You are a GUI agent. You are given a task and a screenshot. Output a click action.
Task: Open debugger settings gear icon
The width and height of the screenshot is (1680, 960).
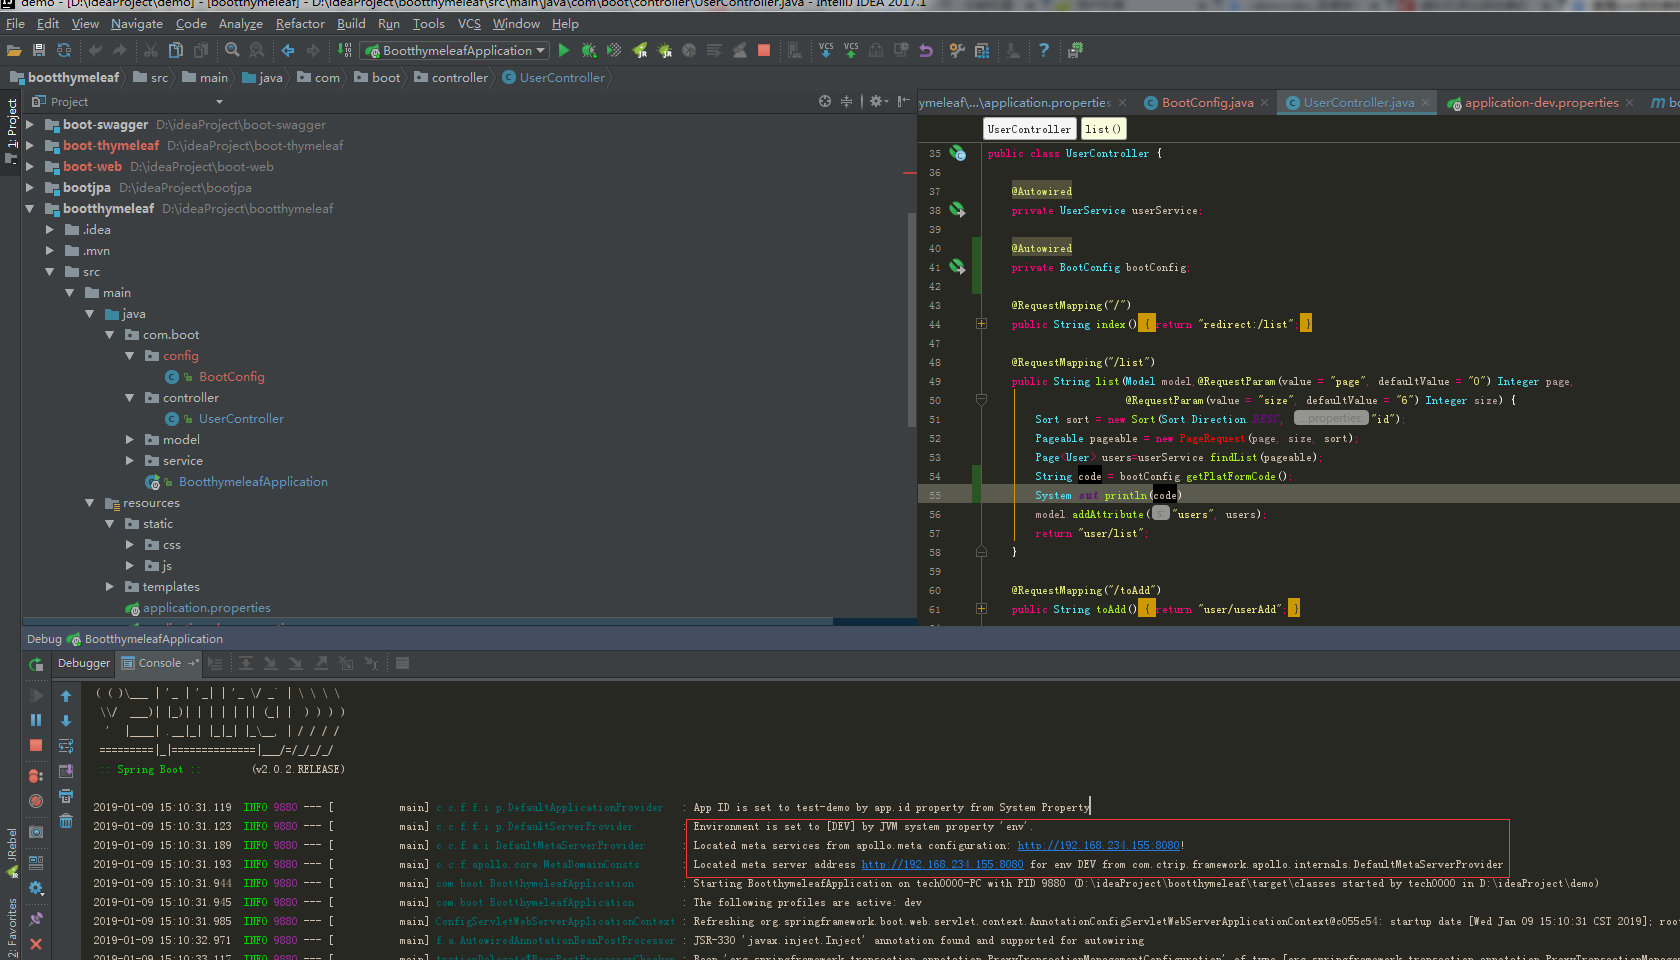(34, 887)
